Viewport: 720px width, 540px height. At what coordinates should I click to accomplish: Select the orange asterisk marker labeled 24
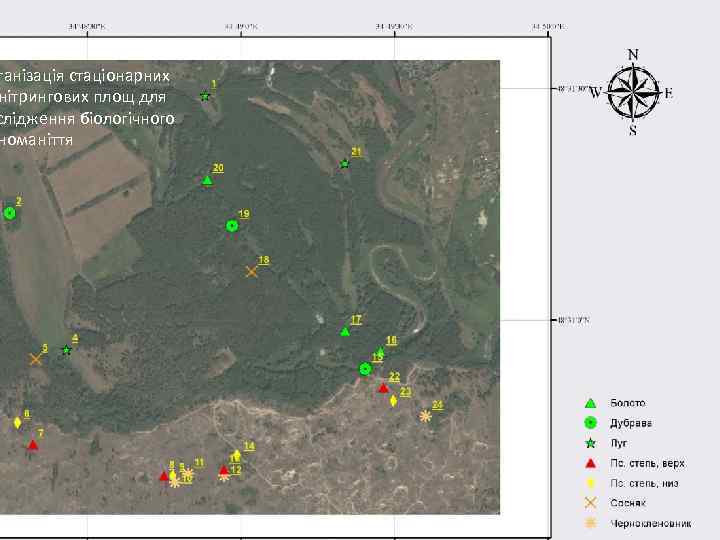click(426, 416)
